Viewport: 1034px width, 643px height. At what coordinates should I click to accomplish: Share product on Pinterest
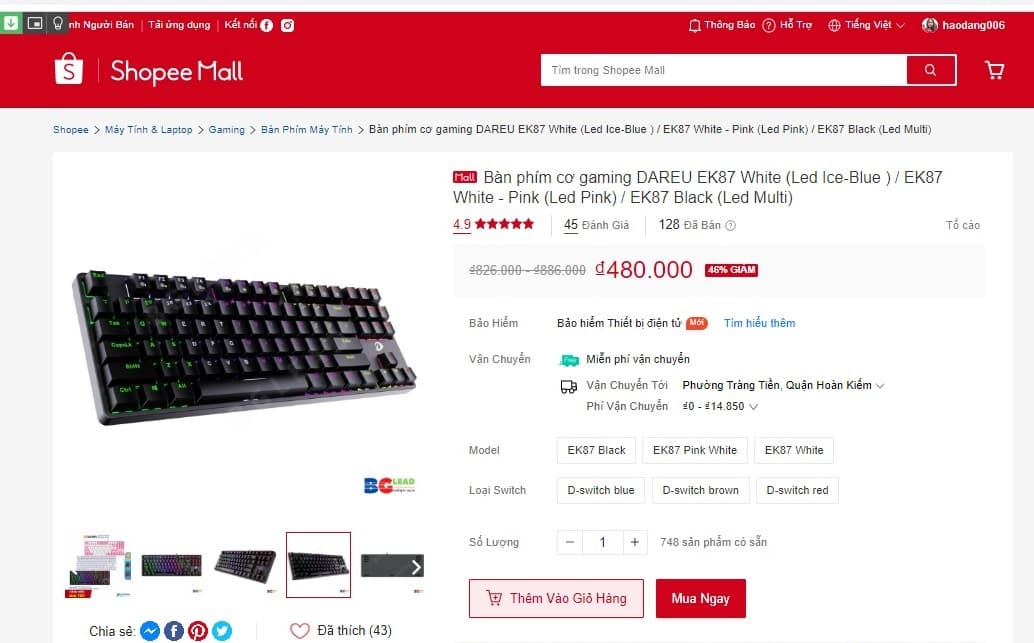[198, 631]
